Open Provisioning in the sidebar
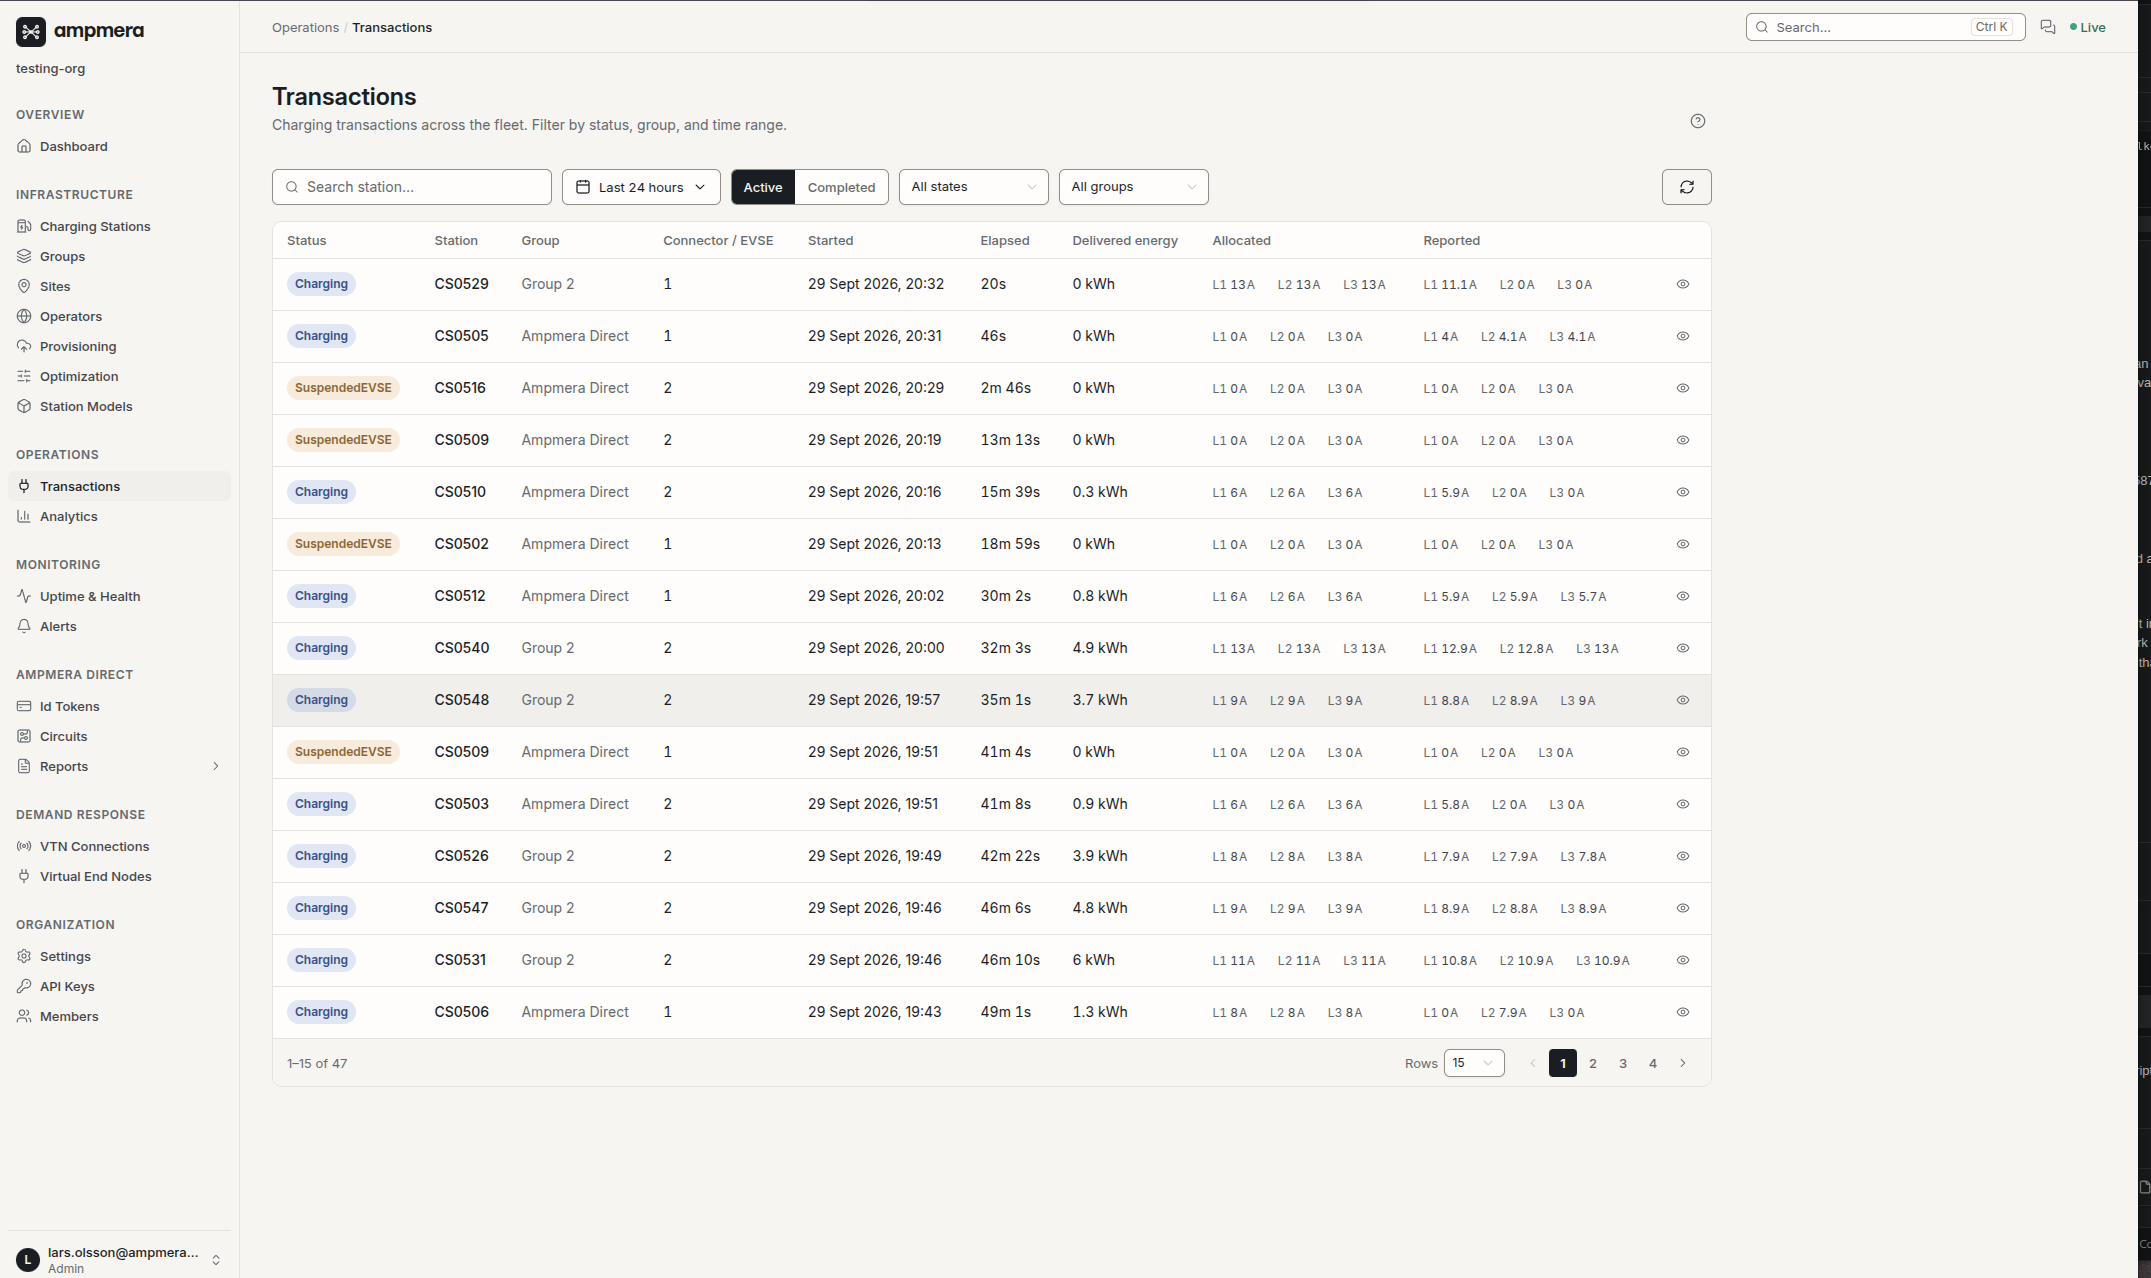This screenshot has height=1278, width=2151. click(x=119, y=346)
